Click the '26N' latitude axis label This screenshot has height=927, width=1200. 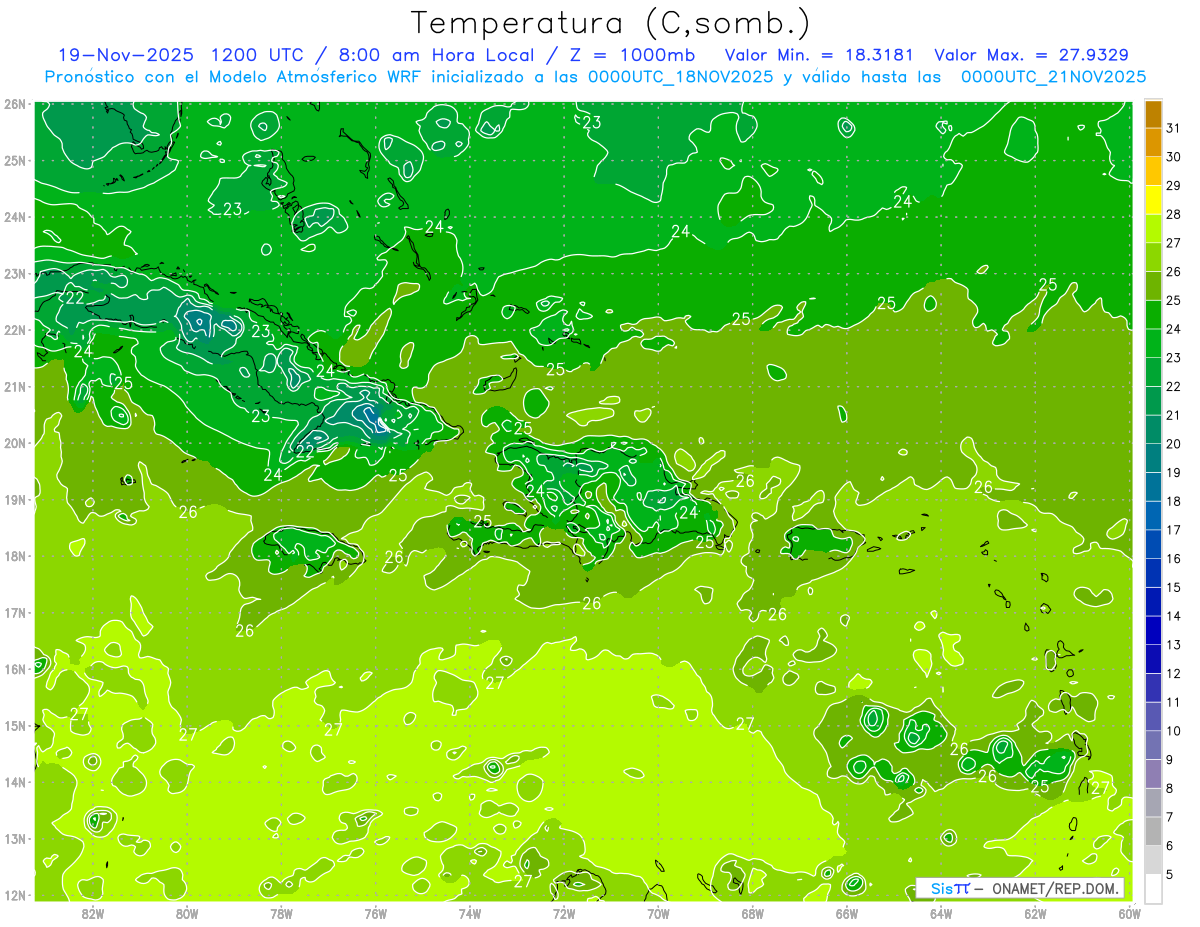[14, 104]
